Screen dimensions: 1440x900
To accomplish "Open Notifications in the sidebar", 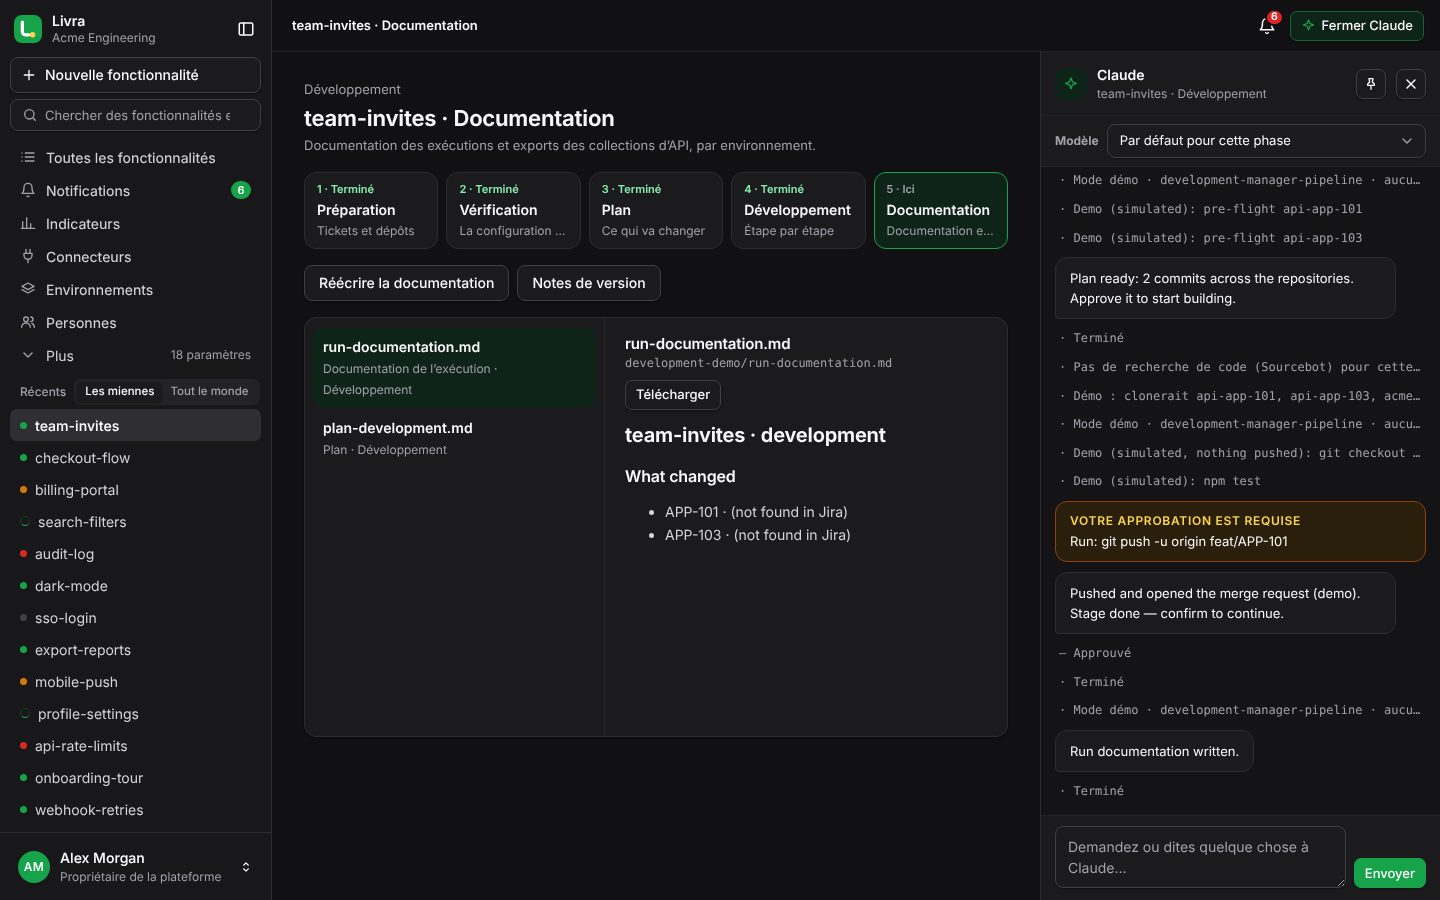I will click(135, 191).
